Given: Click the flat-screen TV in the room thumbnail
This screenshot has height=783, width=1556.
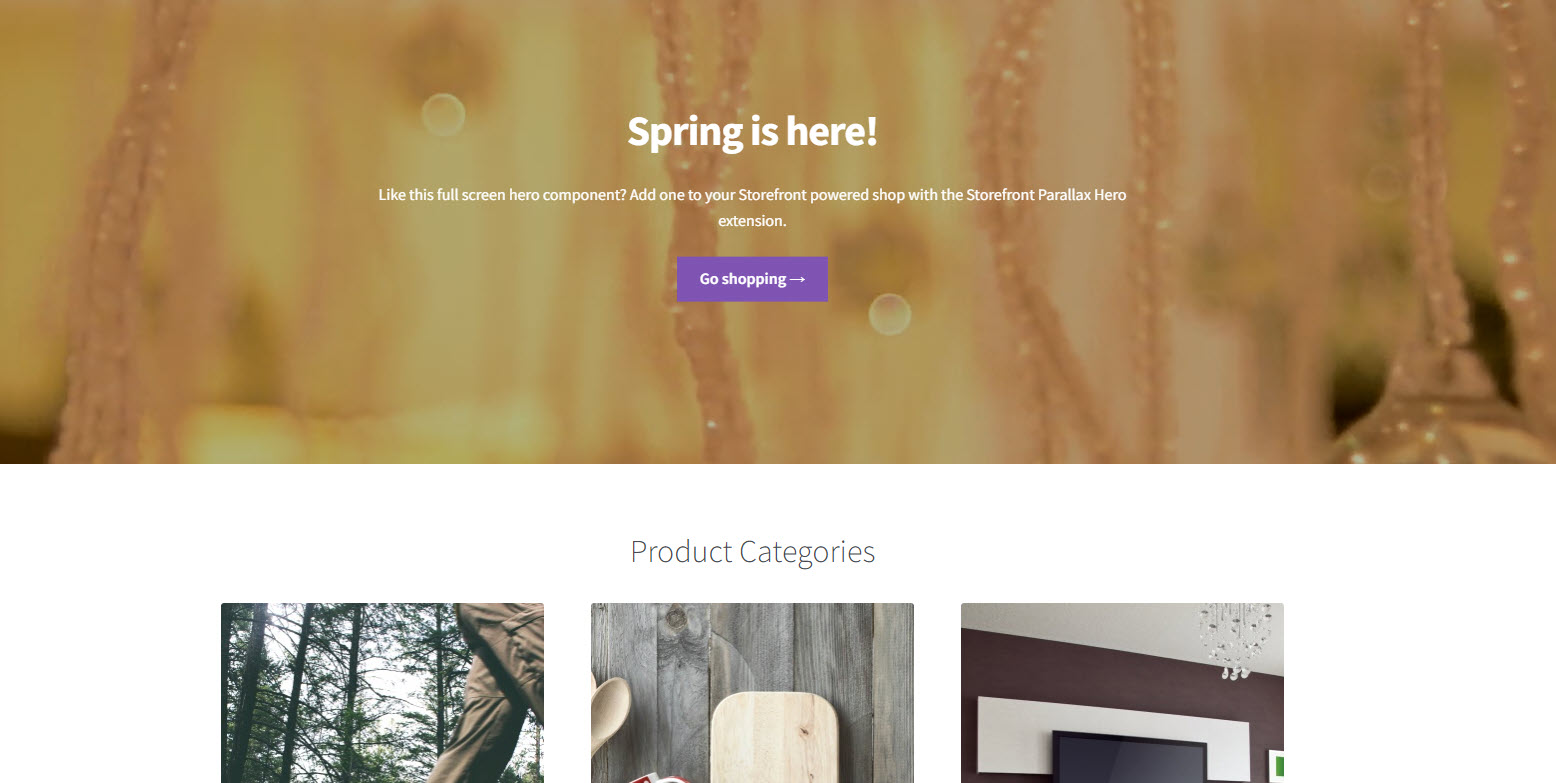Looking at the screenshot, I should point(1128,757).
